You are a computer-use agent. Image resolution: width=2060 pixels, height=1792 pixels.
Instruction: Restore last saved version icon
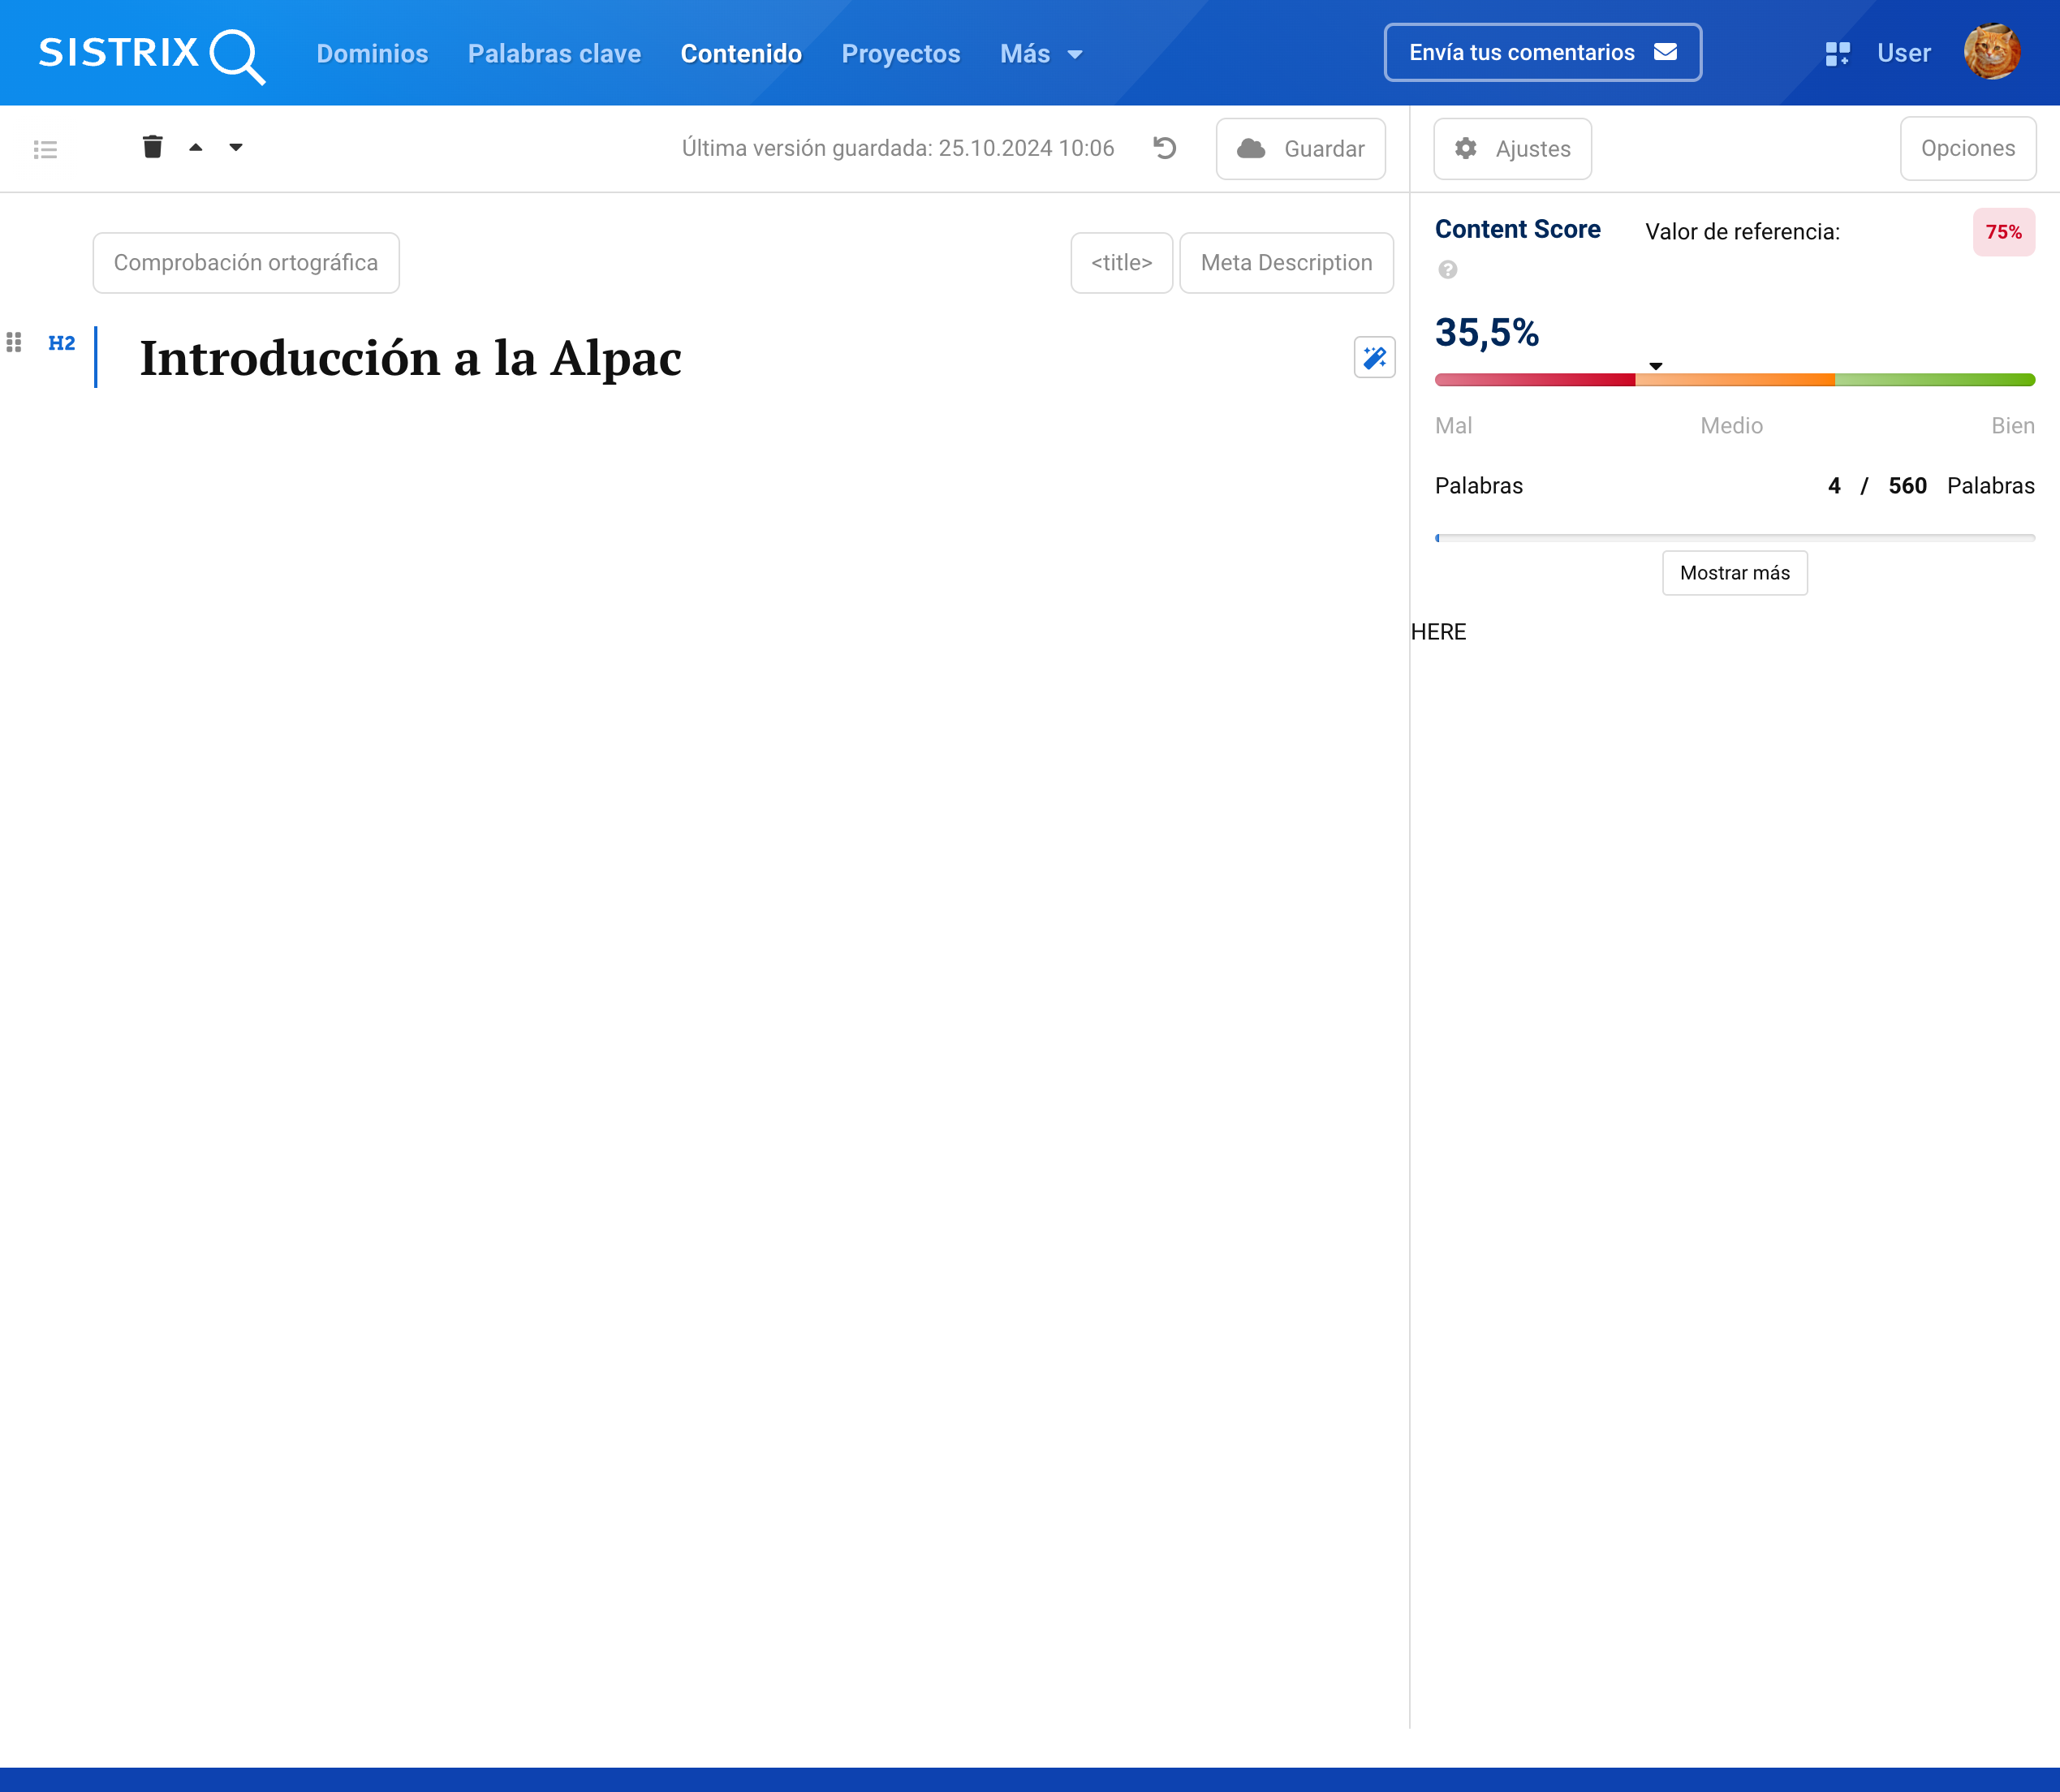pos(1165,148)
